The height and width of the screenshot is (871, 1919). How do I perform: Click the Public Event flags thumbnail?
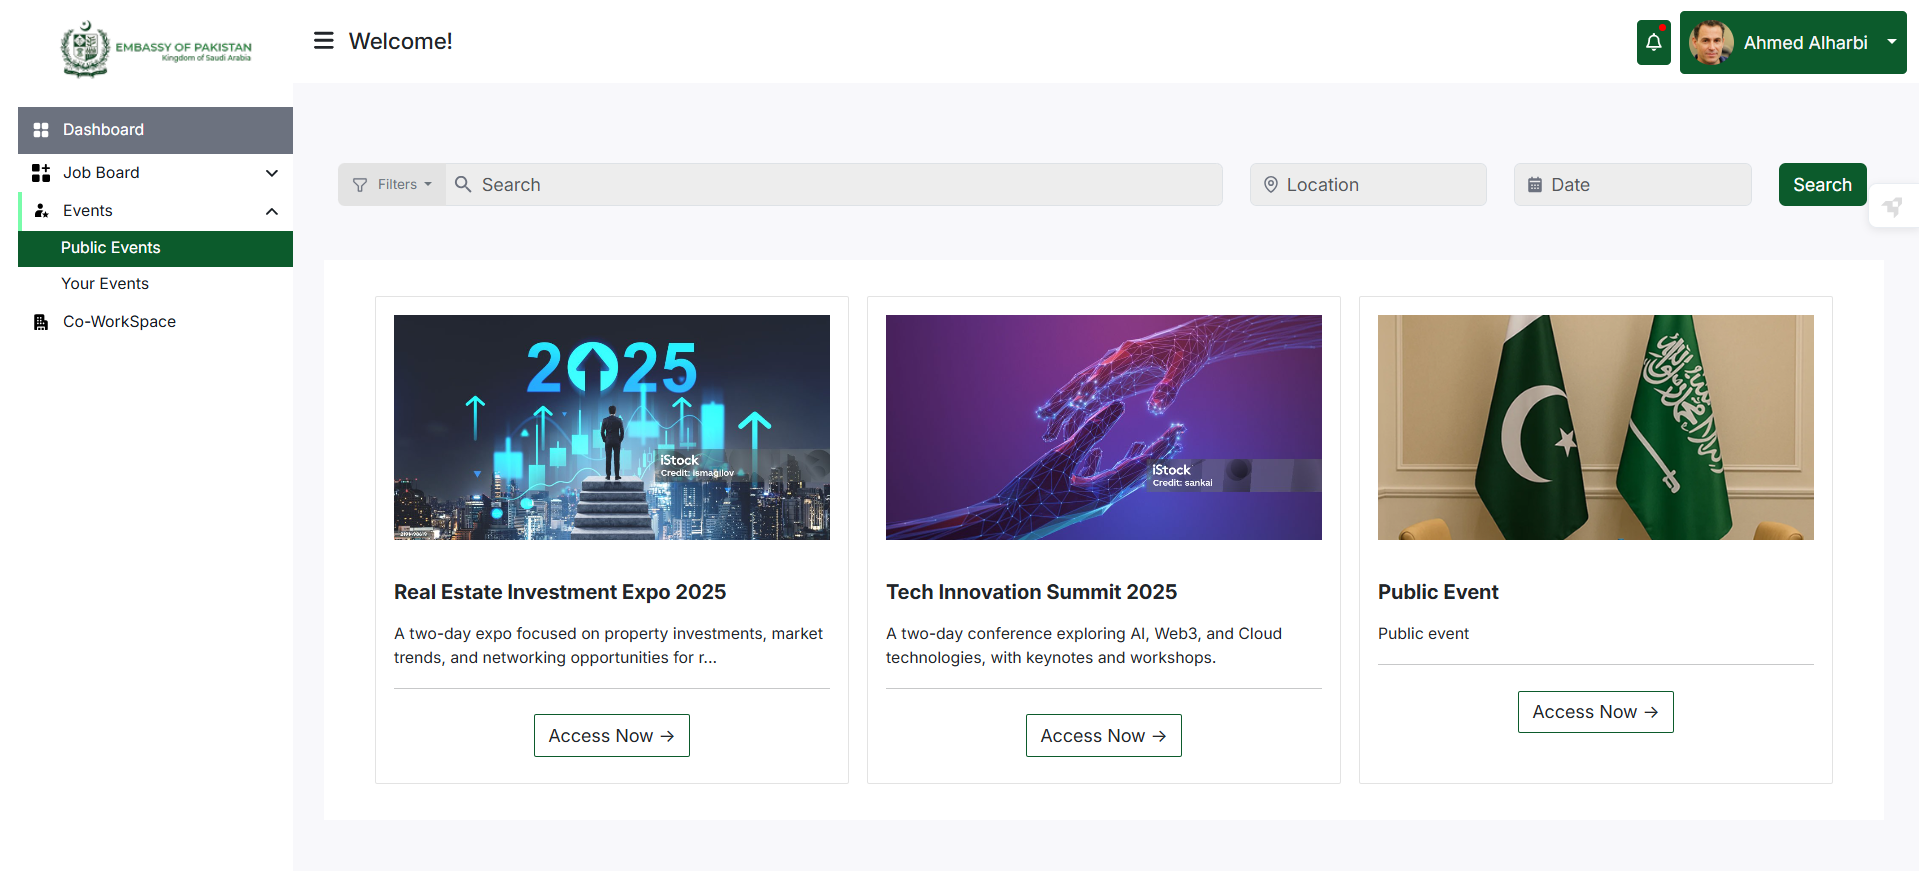[1595, 428]
